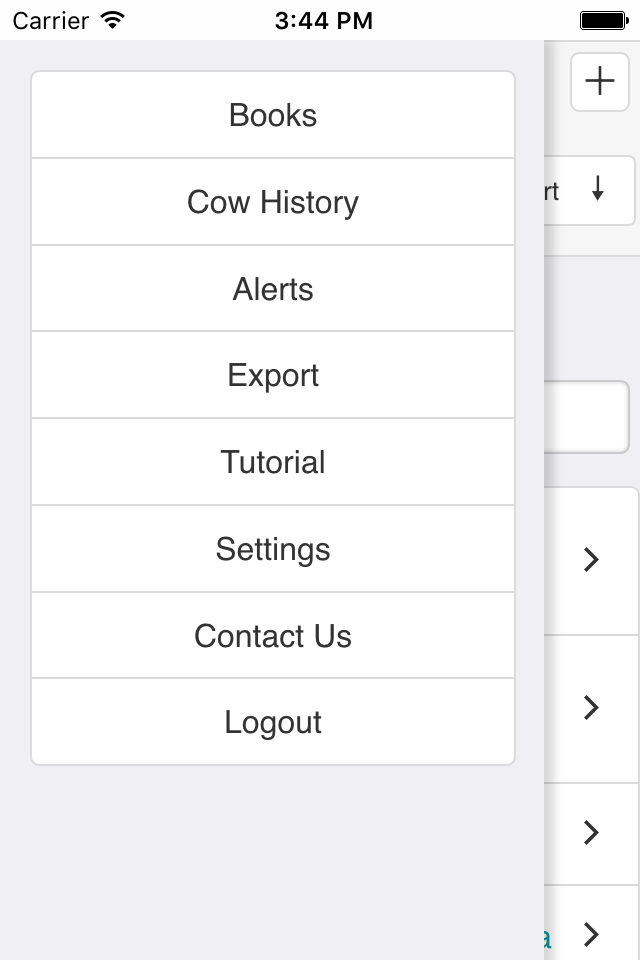Choose the Export menu option
Viewport: 640px width, 960px height.
click(273, 376)
